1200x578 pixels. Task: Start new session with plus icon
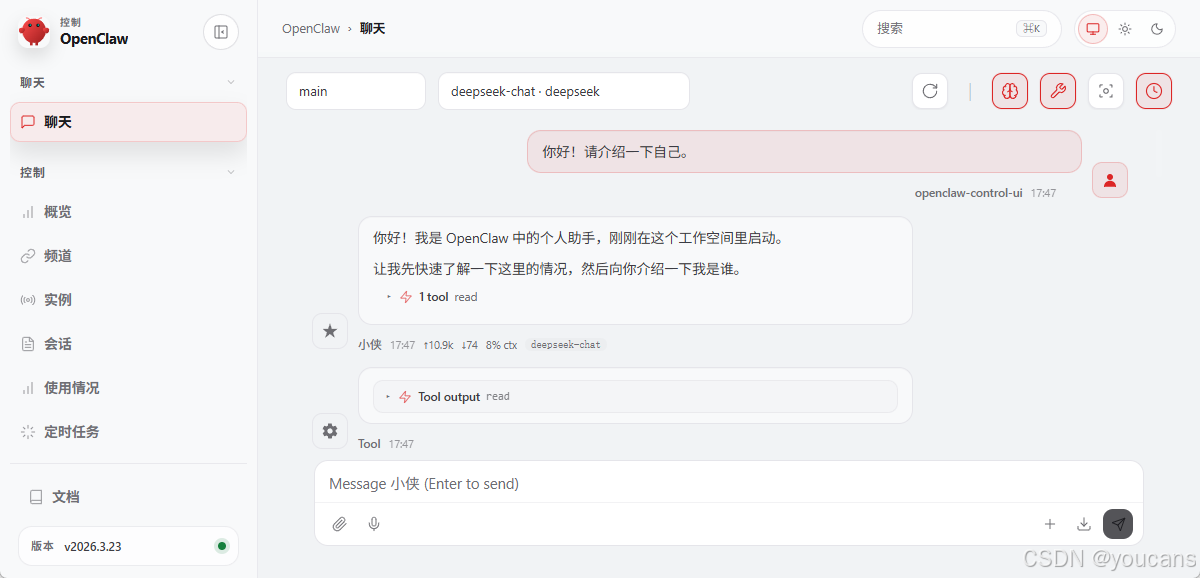click(x=1050, y=524)
